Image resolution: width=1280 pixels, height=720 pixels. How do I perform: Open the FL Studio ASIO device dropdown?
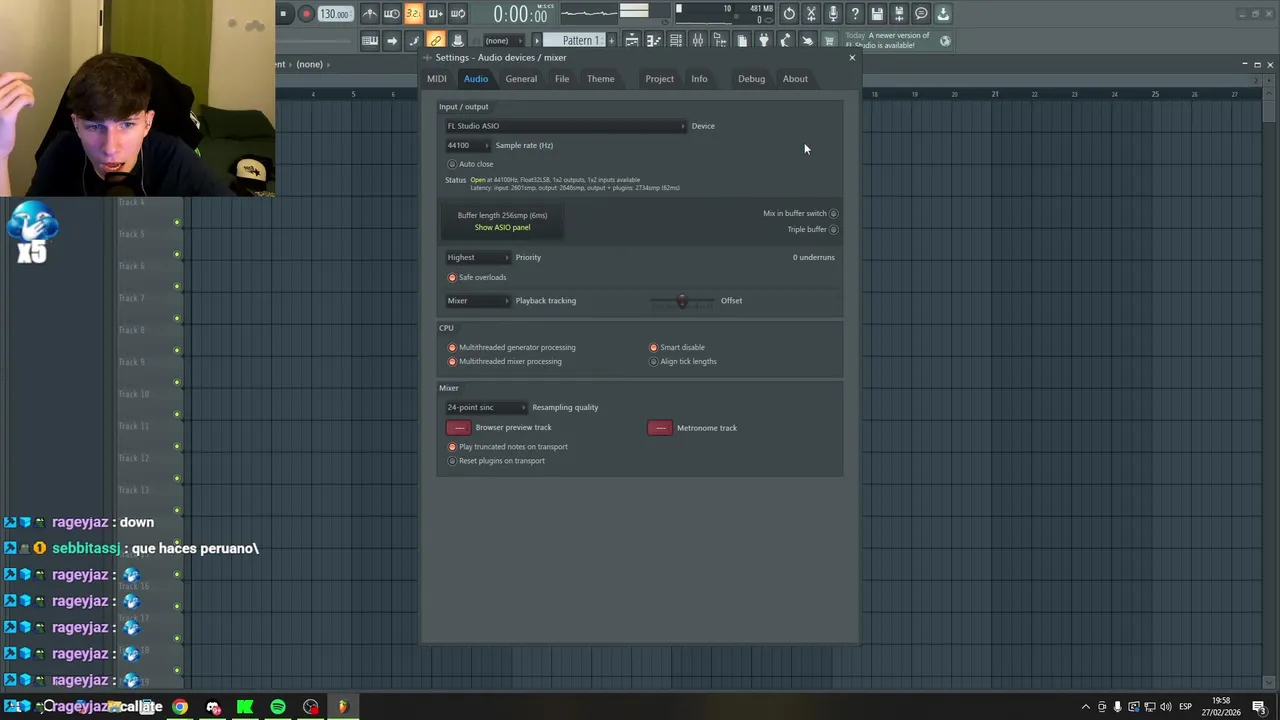click(565, 126)
